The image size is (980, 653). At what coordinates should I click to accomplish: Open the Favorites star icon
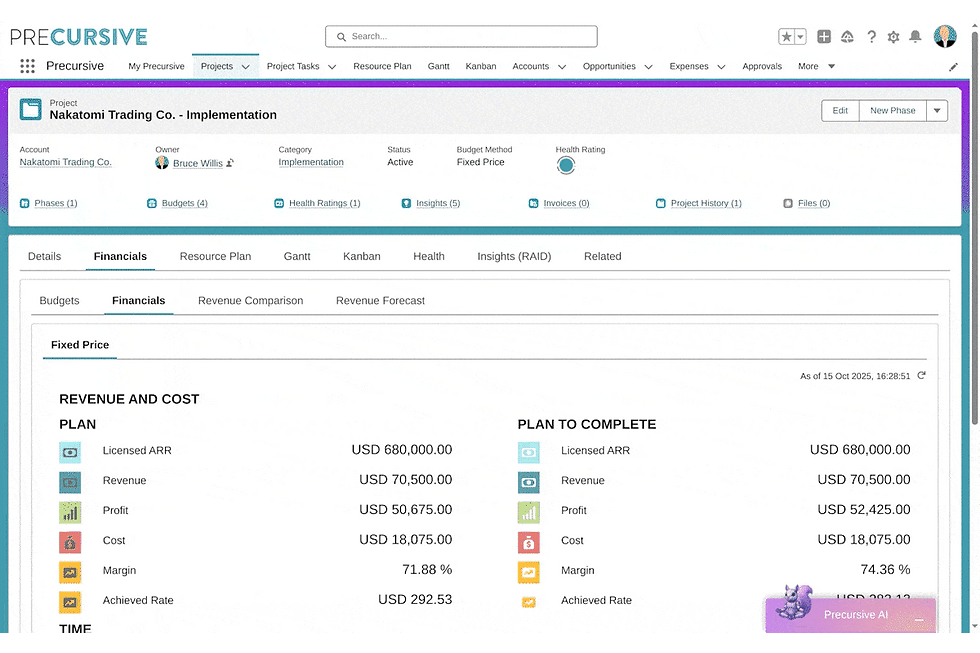(786, 37)
